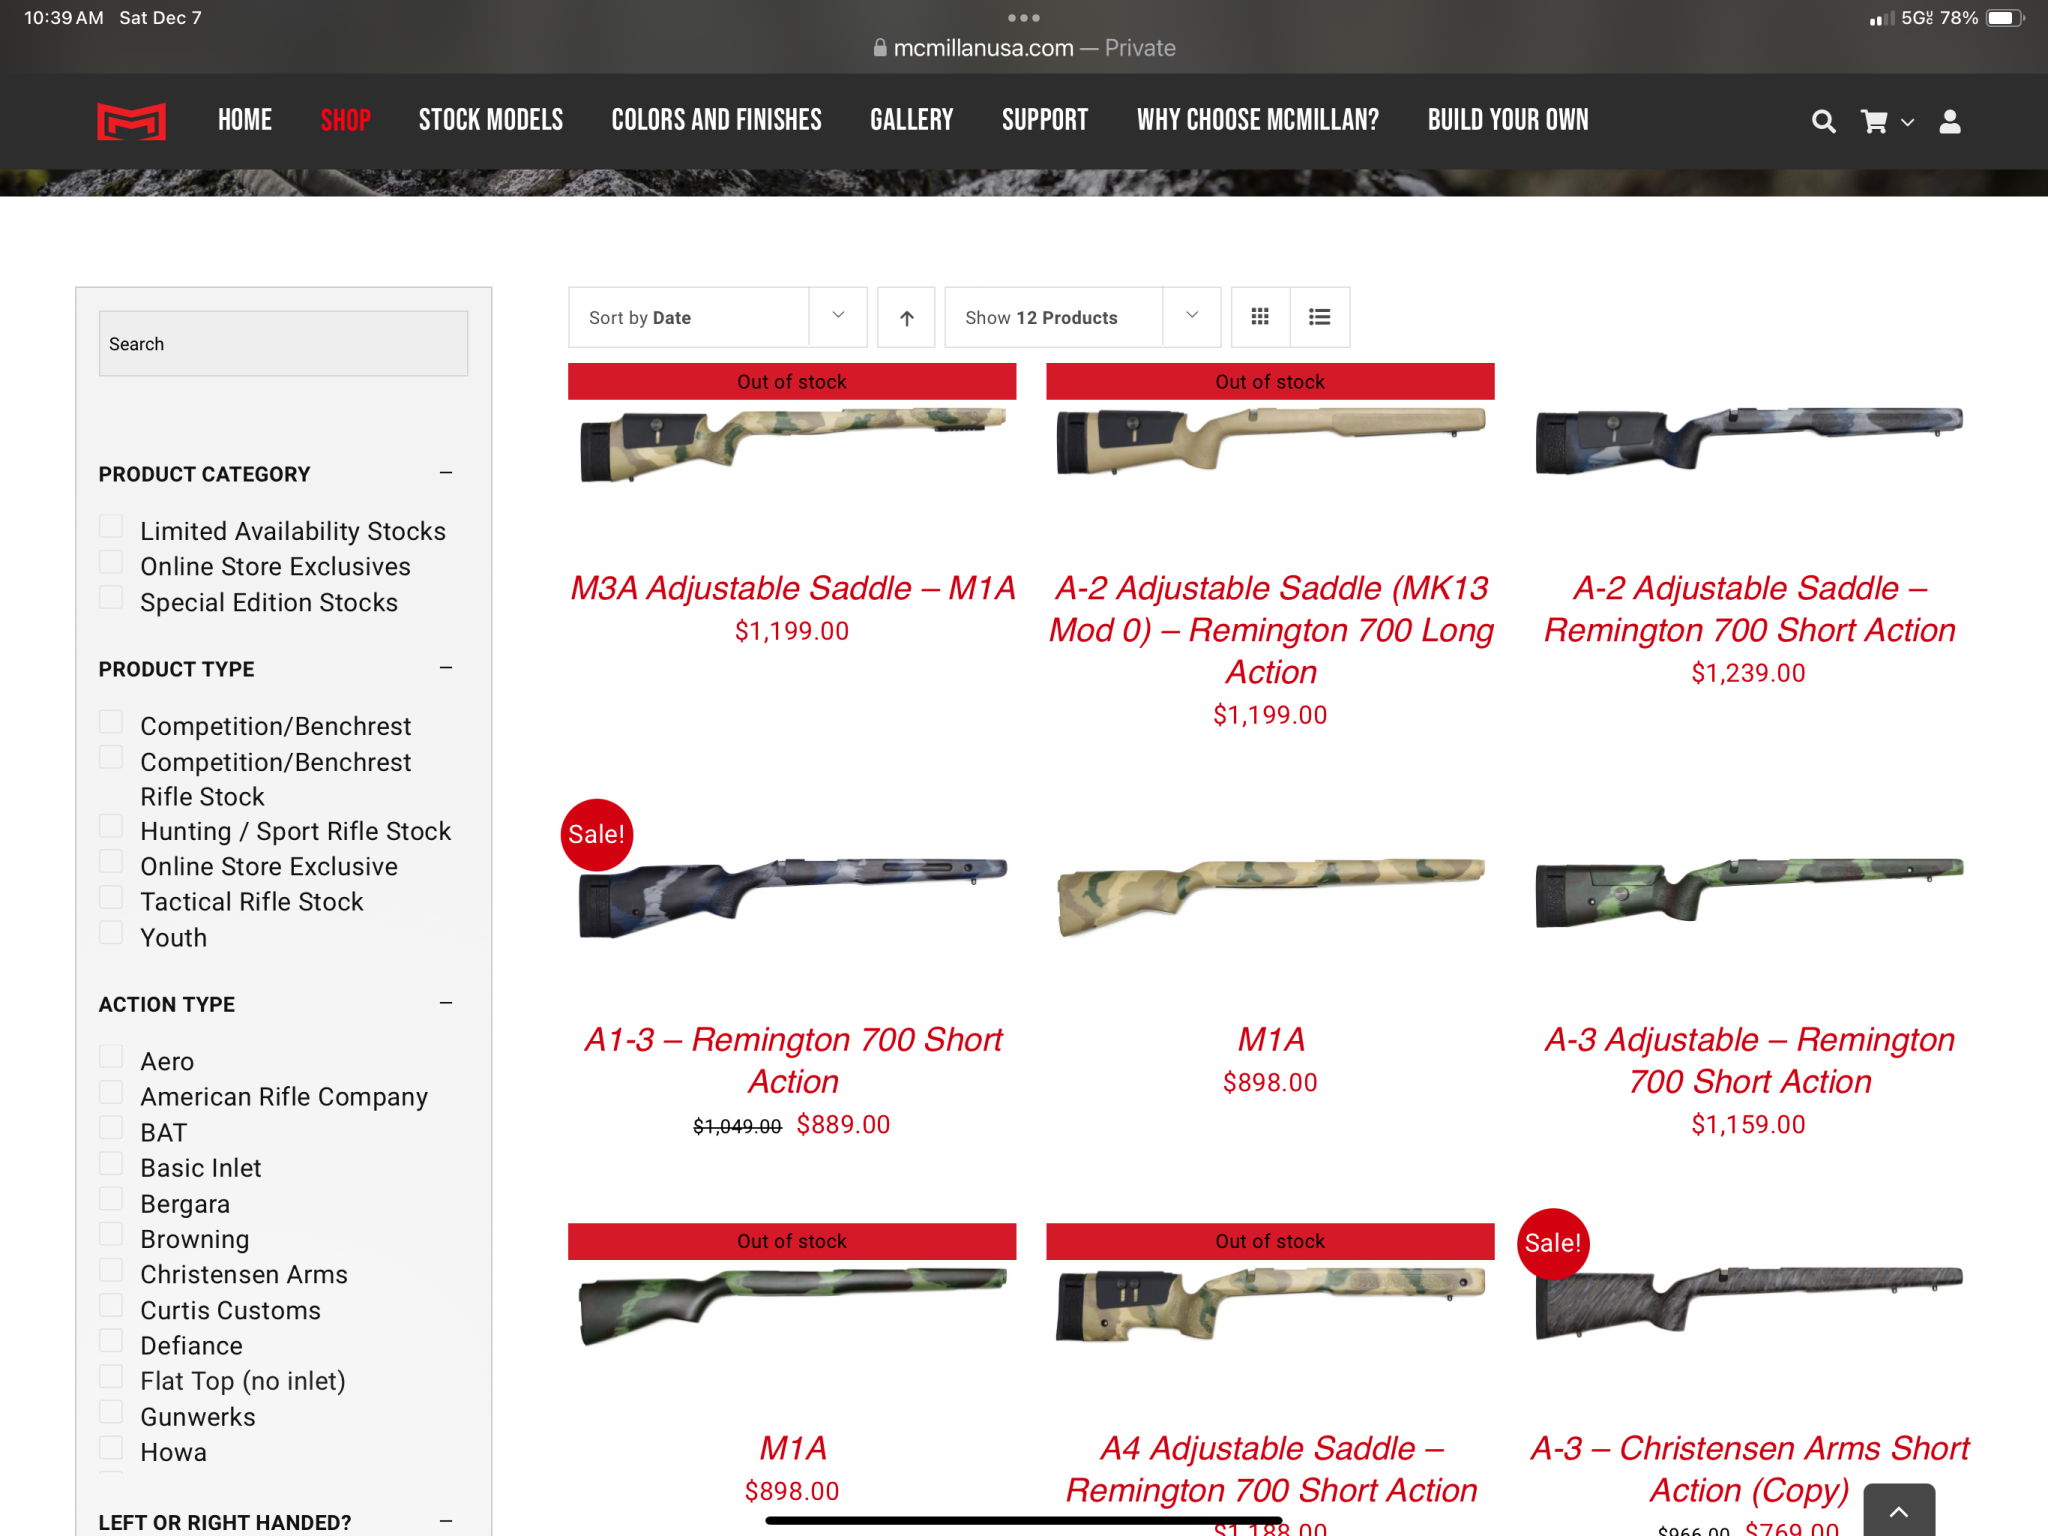Open Build Your Own menu item

coord(1508,121)
